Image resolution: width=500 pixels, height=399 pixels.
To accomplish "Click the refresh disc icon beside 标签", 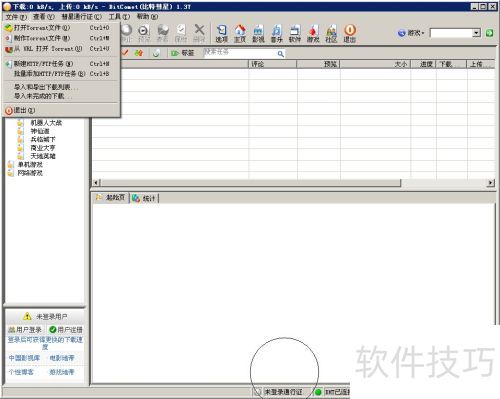I will pos(156,53).
